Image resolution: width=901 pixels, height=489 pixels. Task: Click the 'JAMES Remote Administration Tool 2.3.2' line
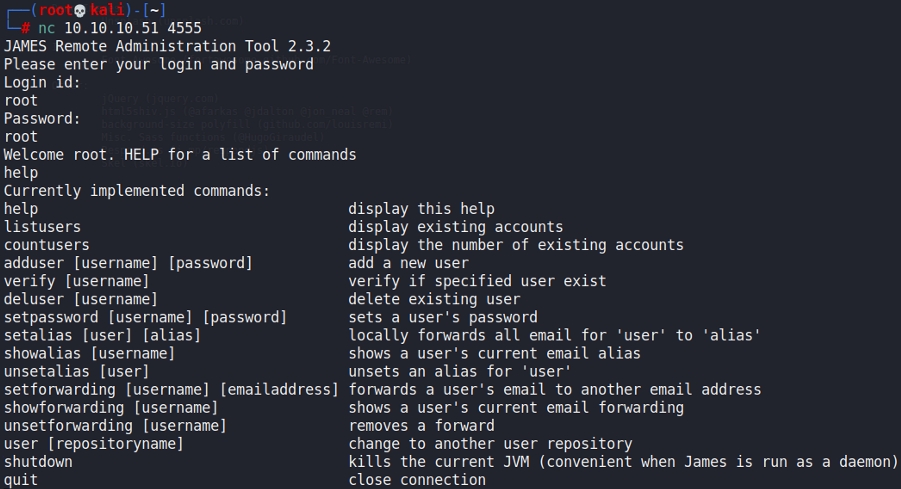[167, 46]
